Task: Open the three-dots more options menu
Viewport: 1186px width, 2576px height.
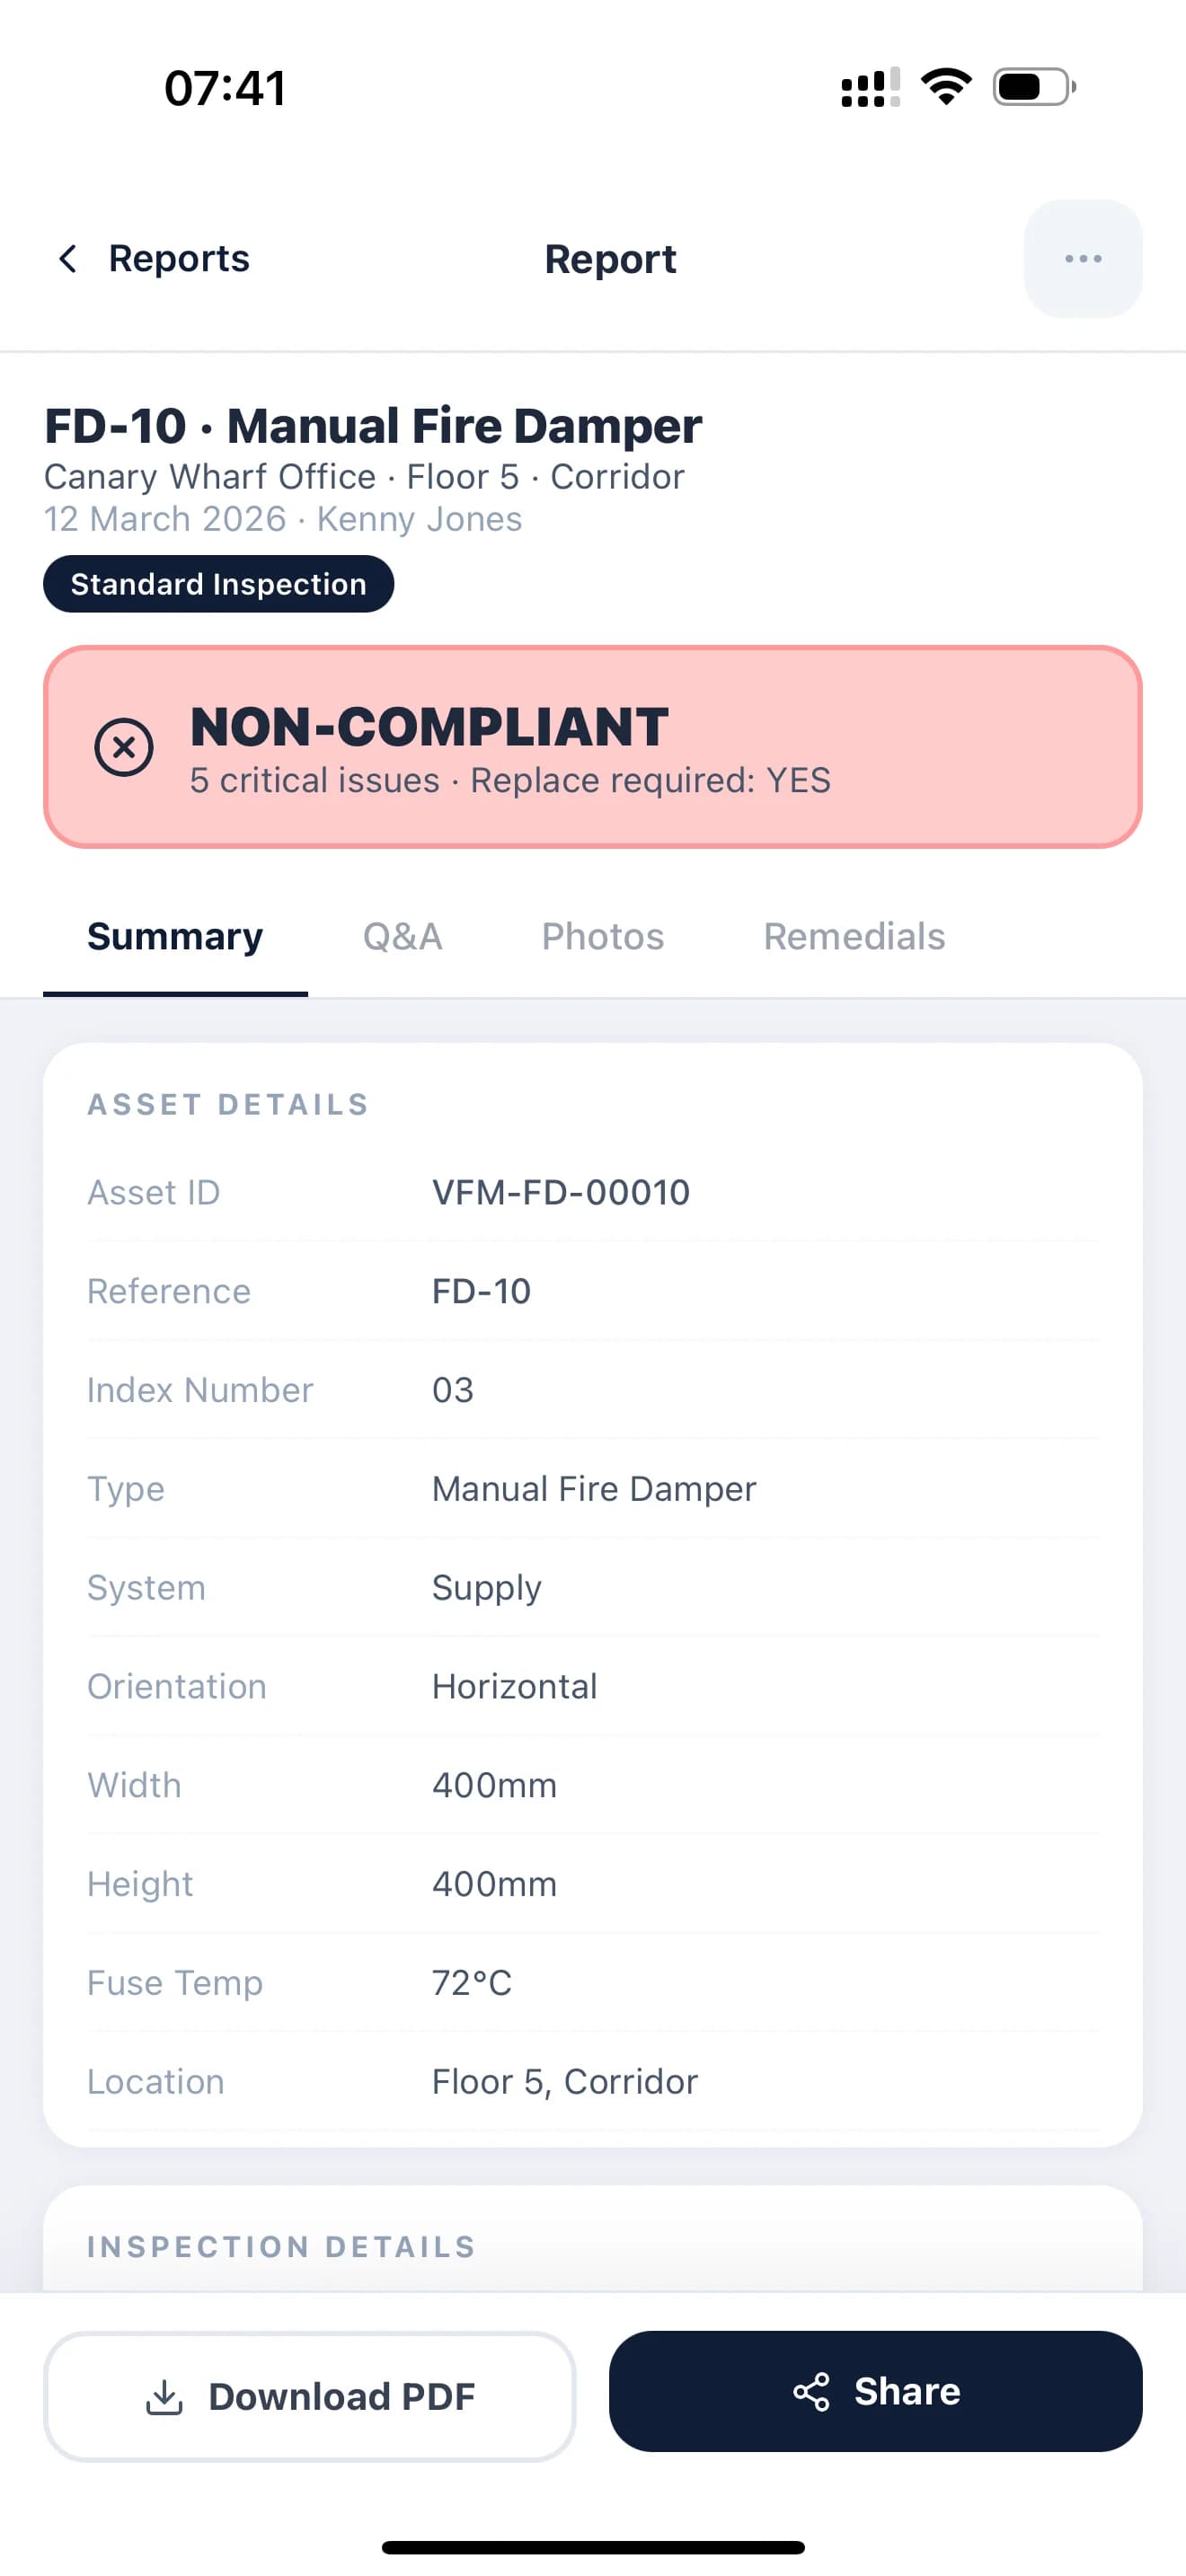Action: click(1082, 259)
